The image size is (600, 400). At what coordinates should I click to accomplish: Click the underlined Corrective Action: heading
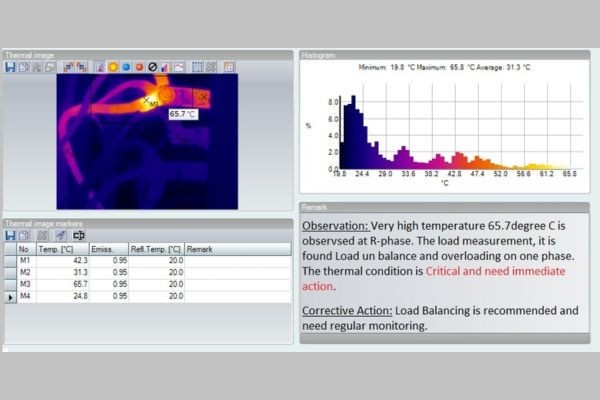347,310
